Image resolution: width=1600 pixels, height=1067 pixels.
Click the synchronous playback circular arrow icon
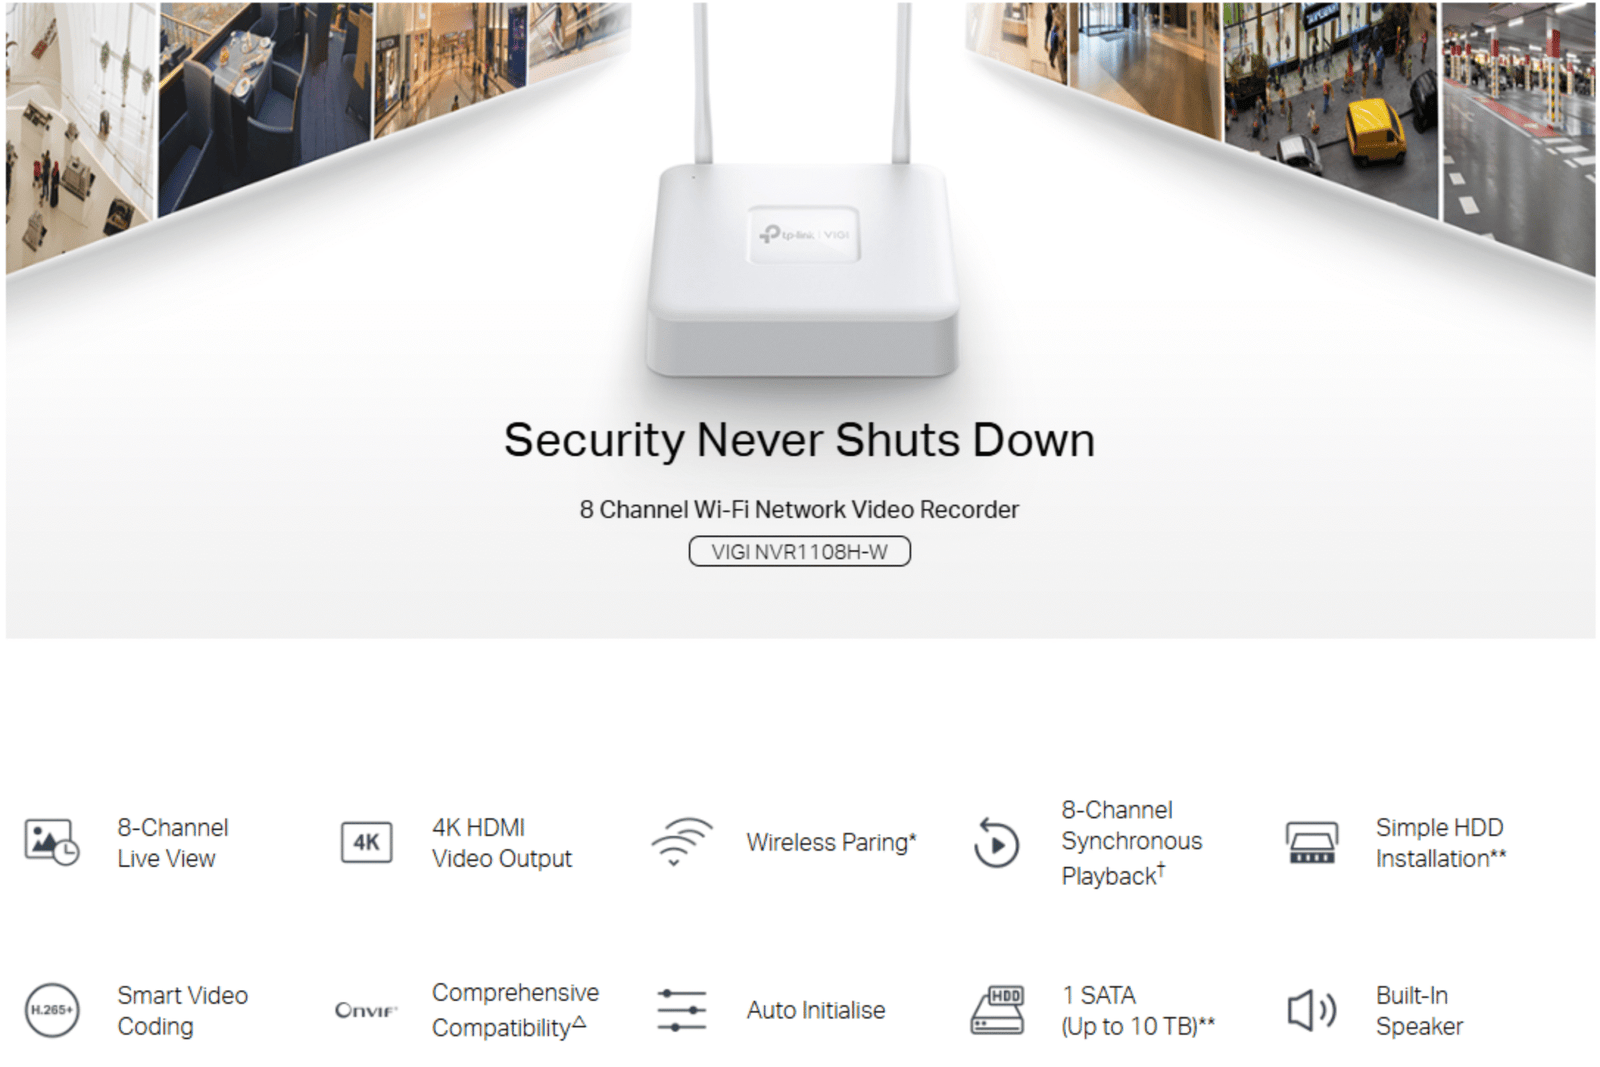point(996,842)
